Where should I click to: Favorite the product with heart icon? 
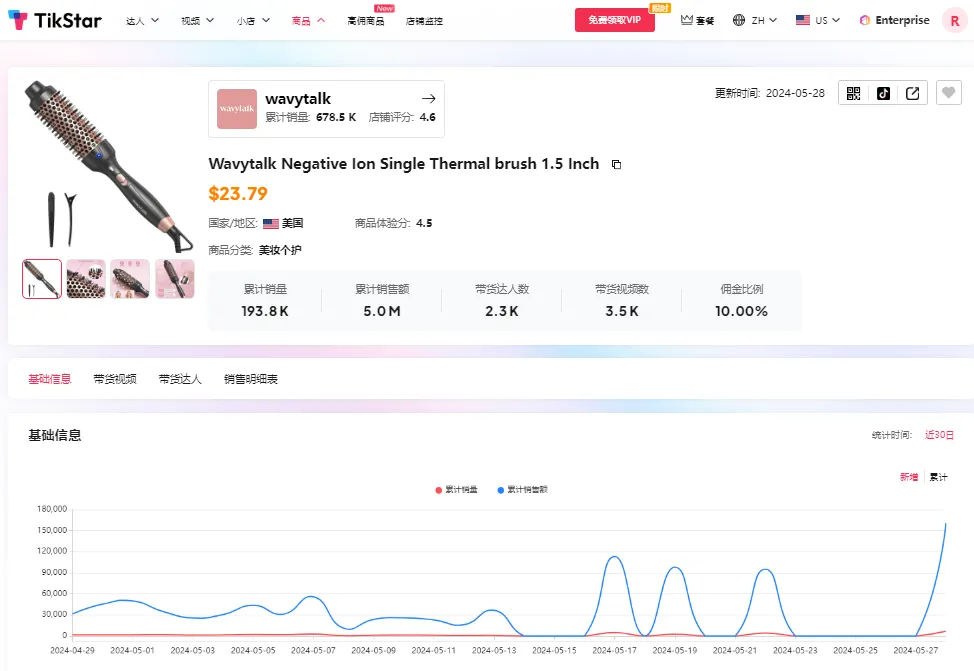coord(948,93)
